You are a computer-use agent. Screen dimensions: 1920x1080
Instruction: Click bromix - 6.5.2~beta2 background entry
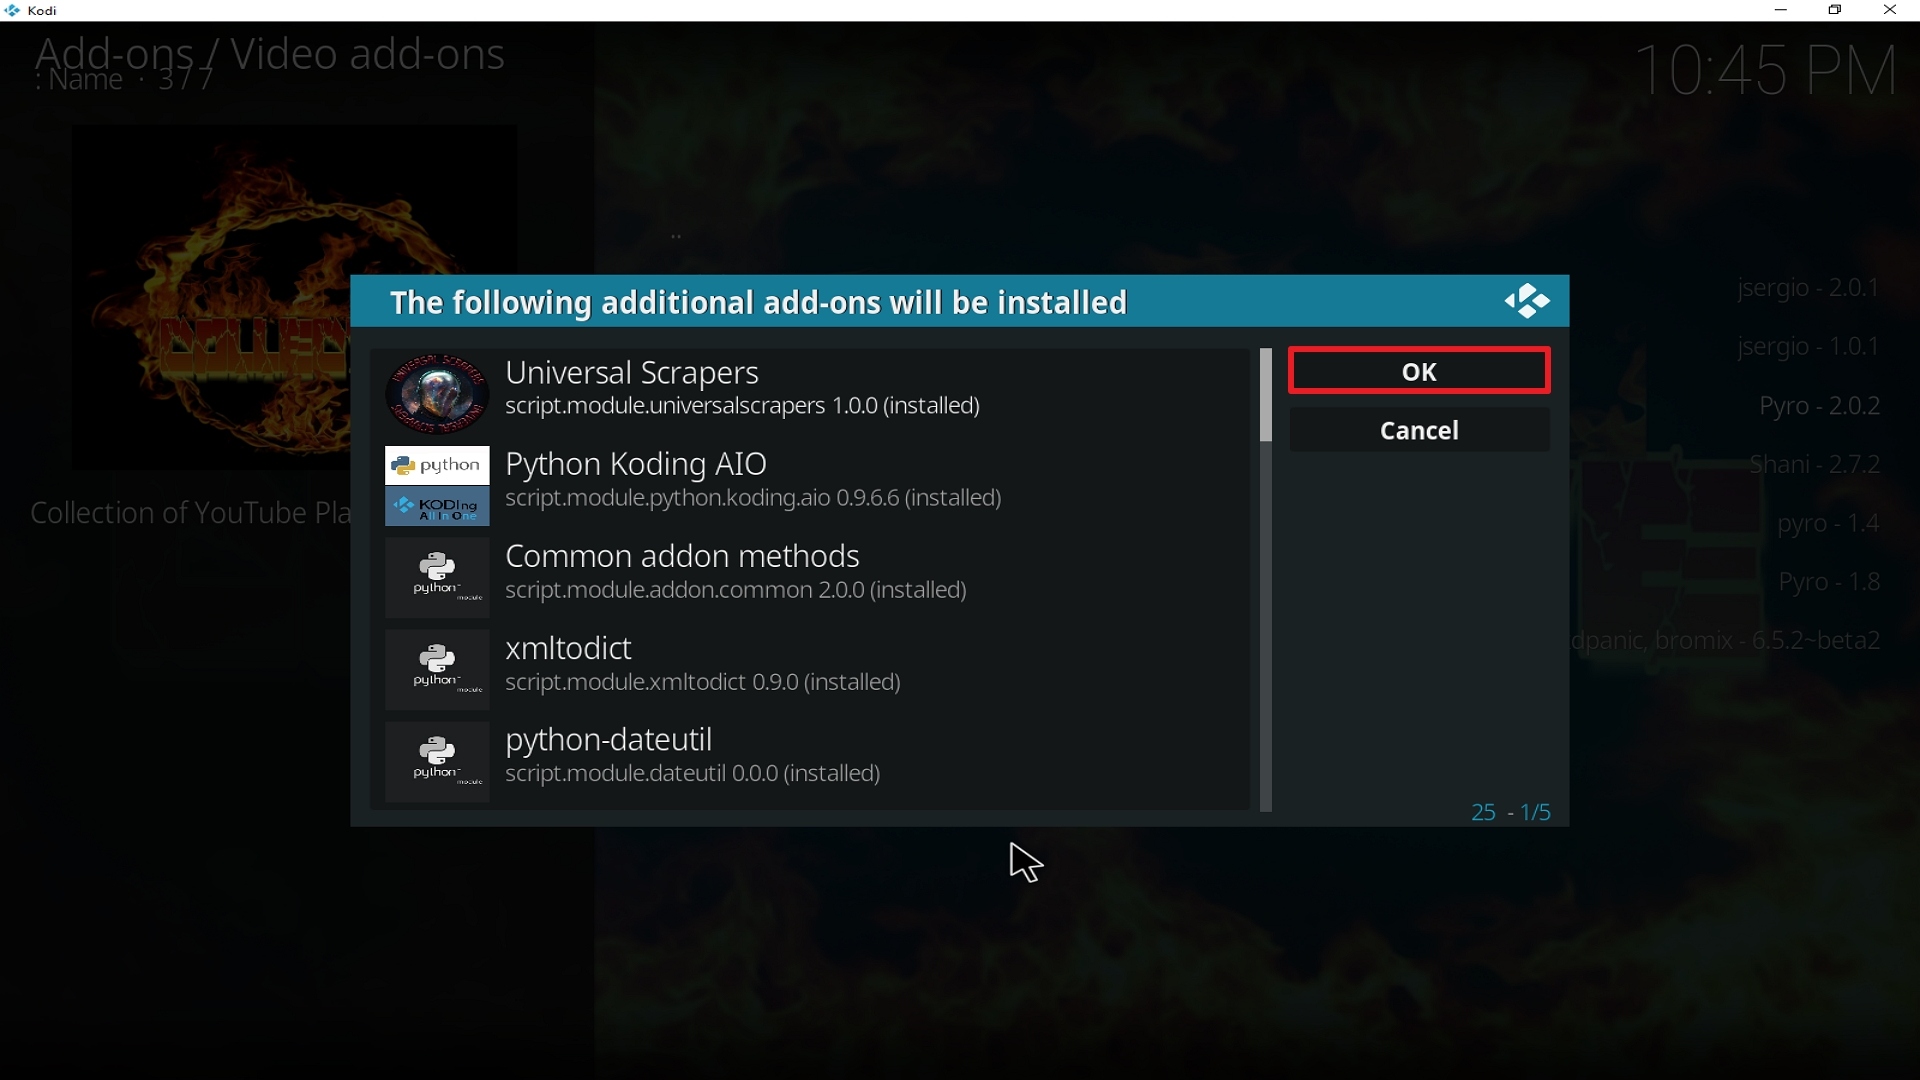[x=1727, y=641]
